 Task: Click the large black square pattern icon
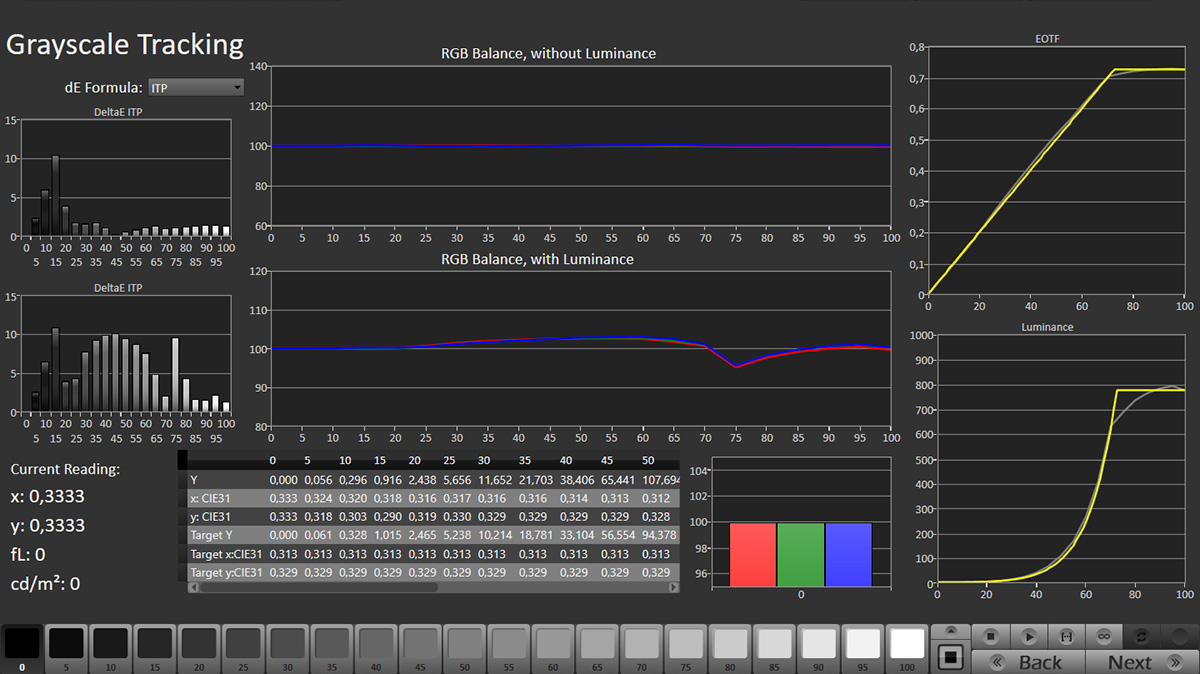pyautogui.click(x=950, y=658)
